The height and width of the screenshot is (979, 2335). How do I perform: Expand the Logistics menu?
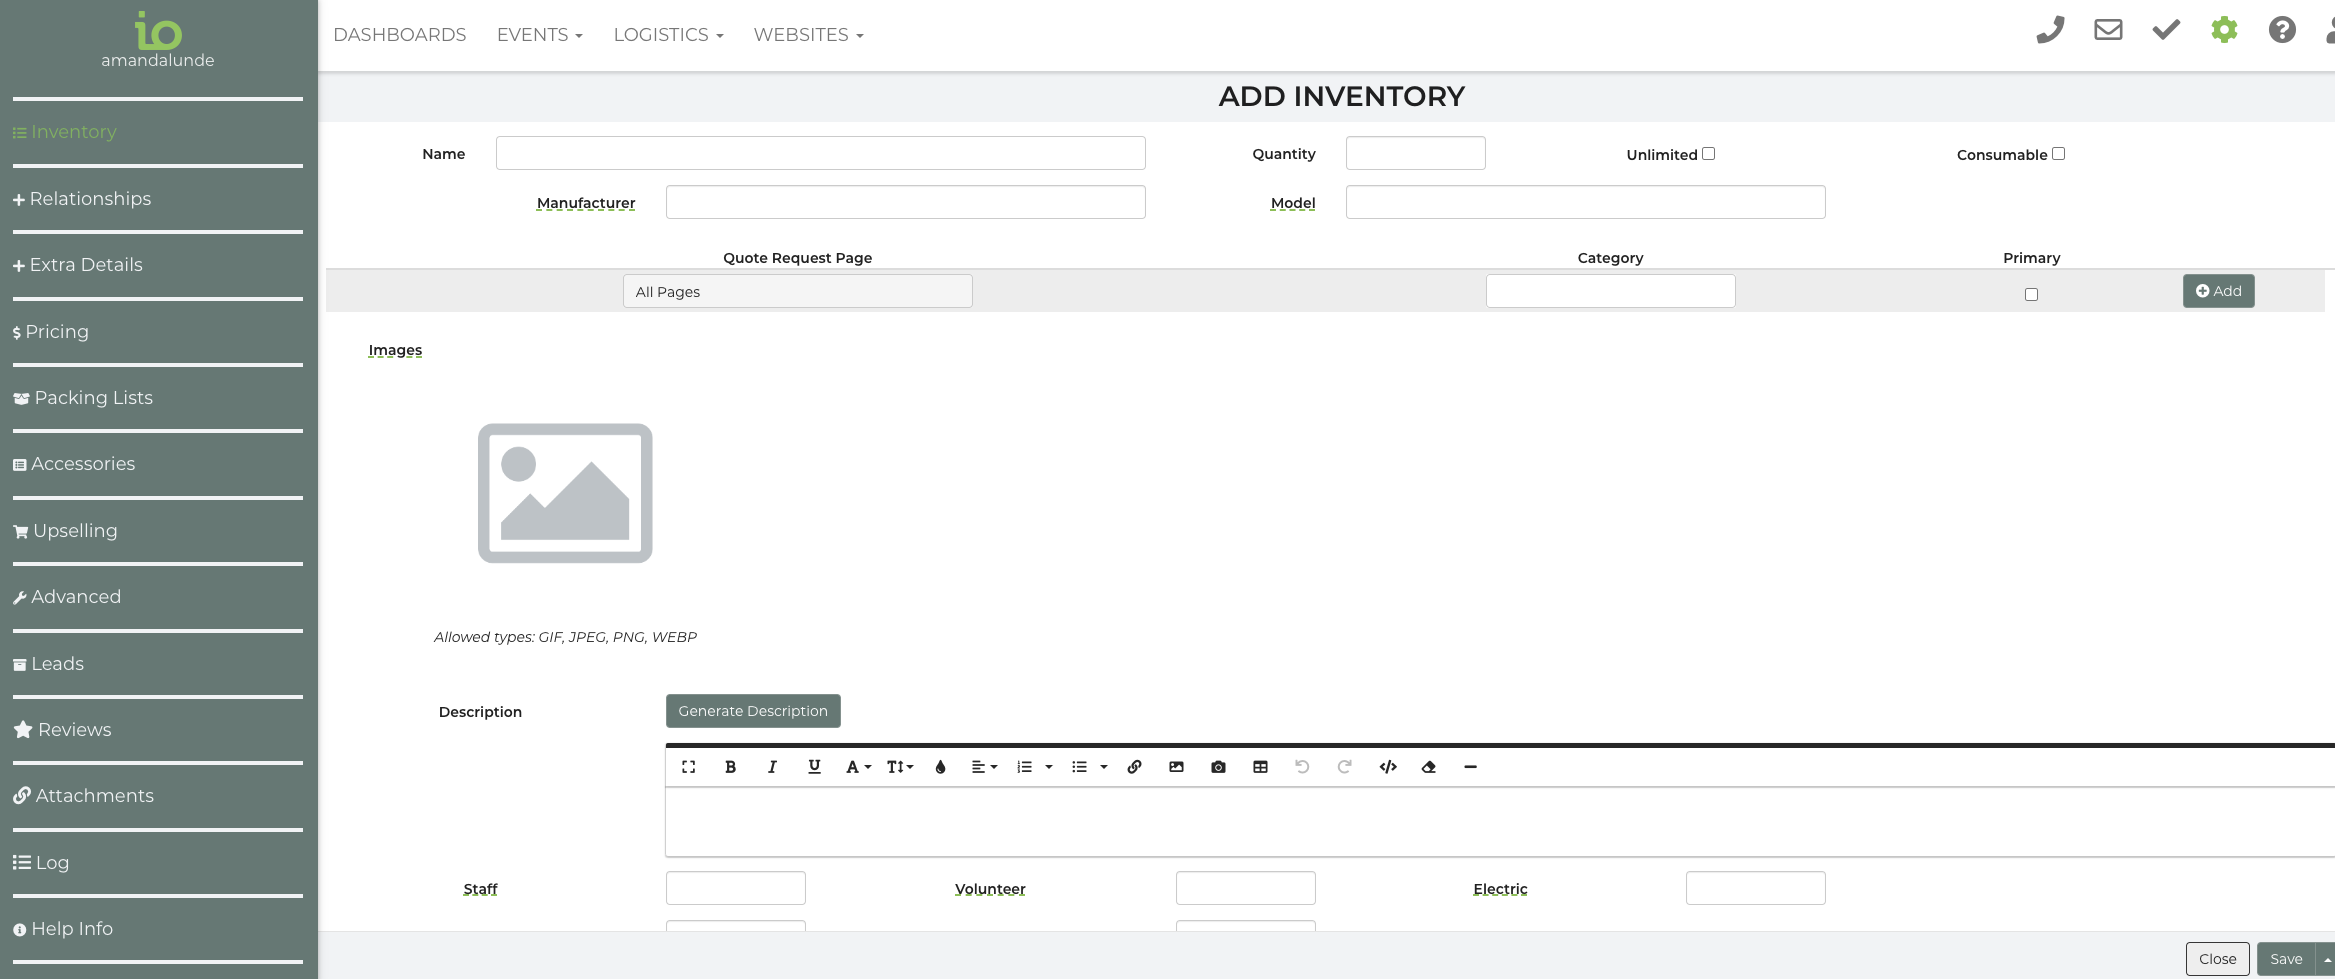(668, 35)
